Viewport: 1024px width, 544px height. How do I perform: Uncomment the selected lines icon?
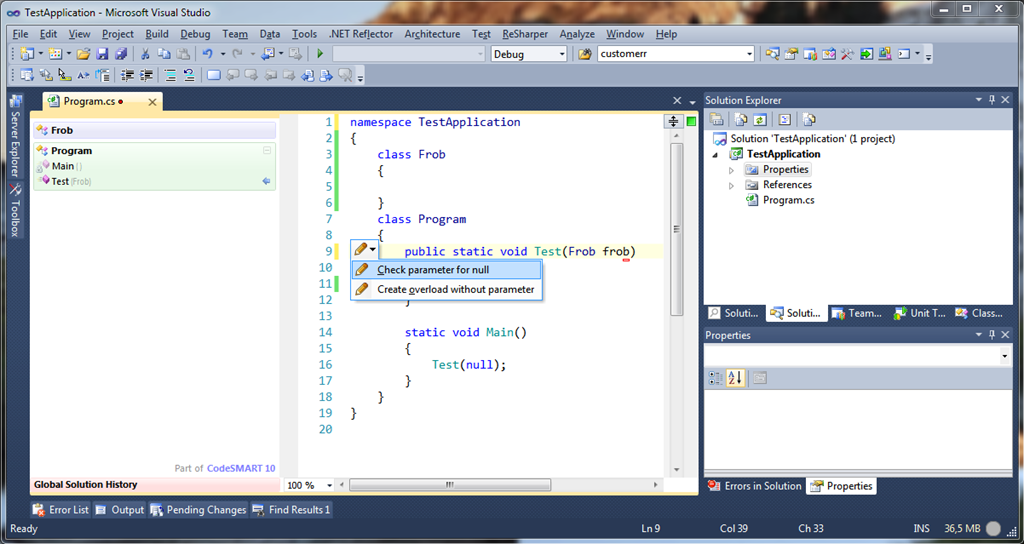189,75
